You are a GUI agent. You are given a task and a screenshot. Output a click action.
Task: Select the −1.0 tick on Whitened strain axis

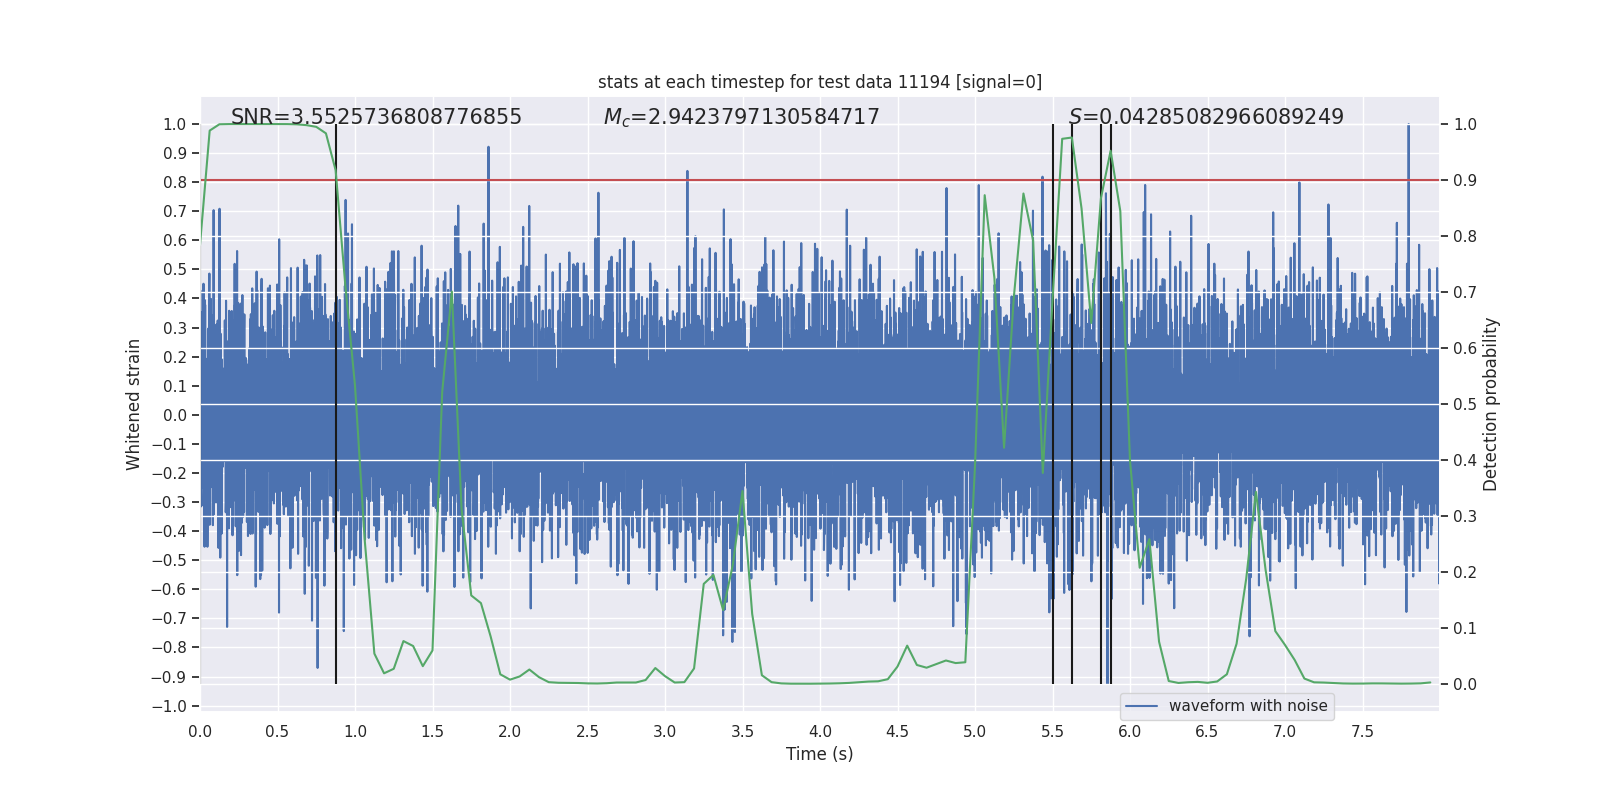click(x=168, y=706)
